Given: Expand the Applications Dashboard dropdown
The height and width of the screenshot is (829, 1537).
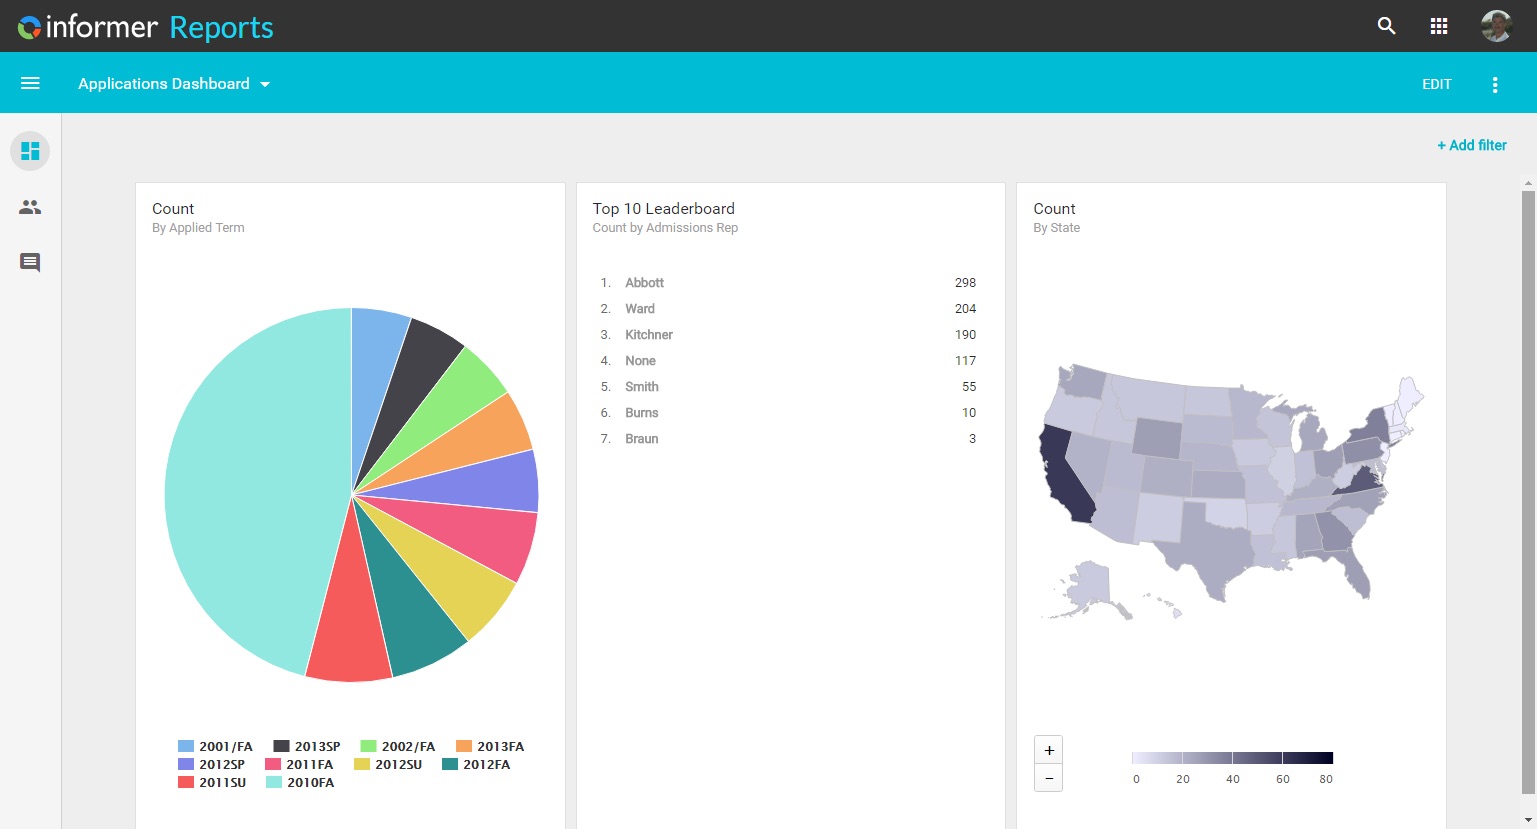Looking at the screenshot, I should coord(174,84).
